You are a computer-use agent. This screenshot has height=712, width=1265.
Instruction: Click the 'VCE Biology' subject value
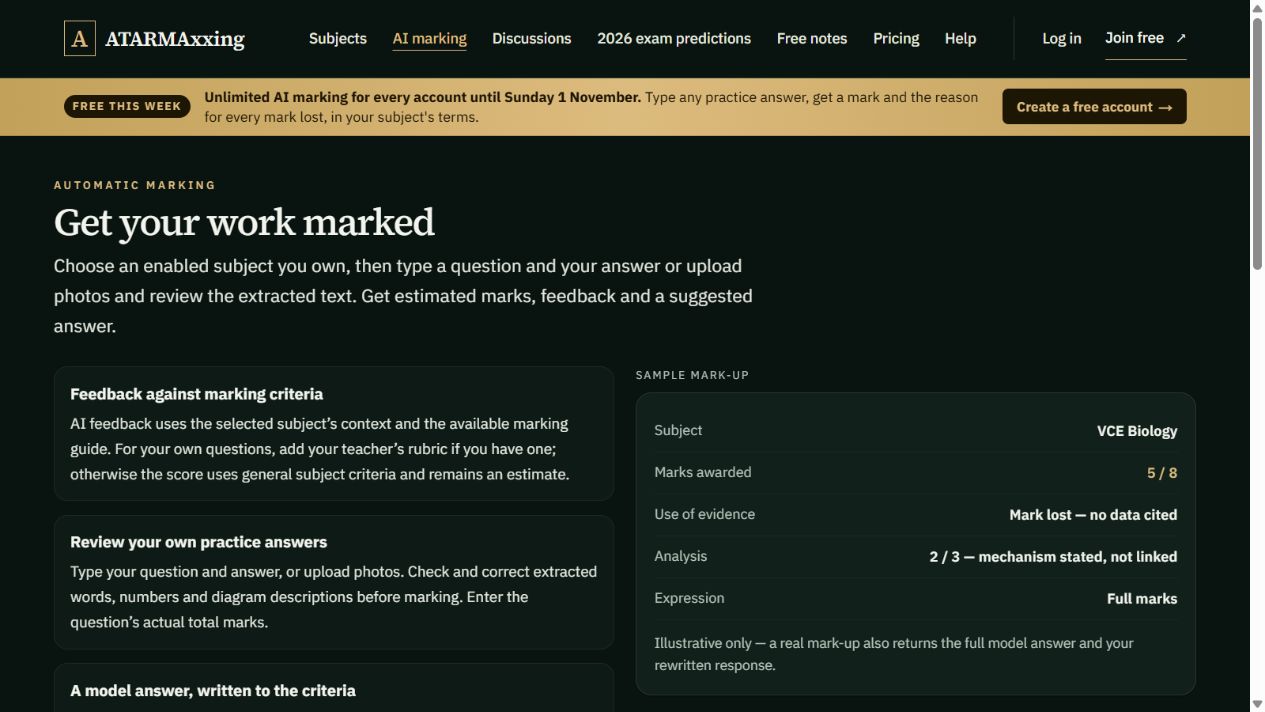tap(1137, 431)
